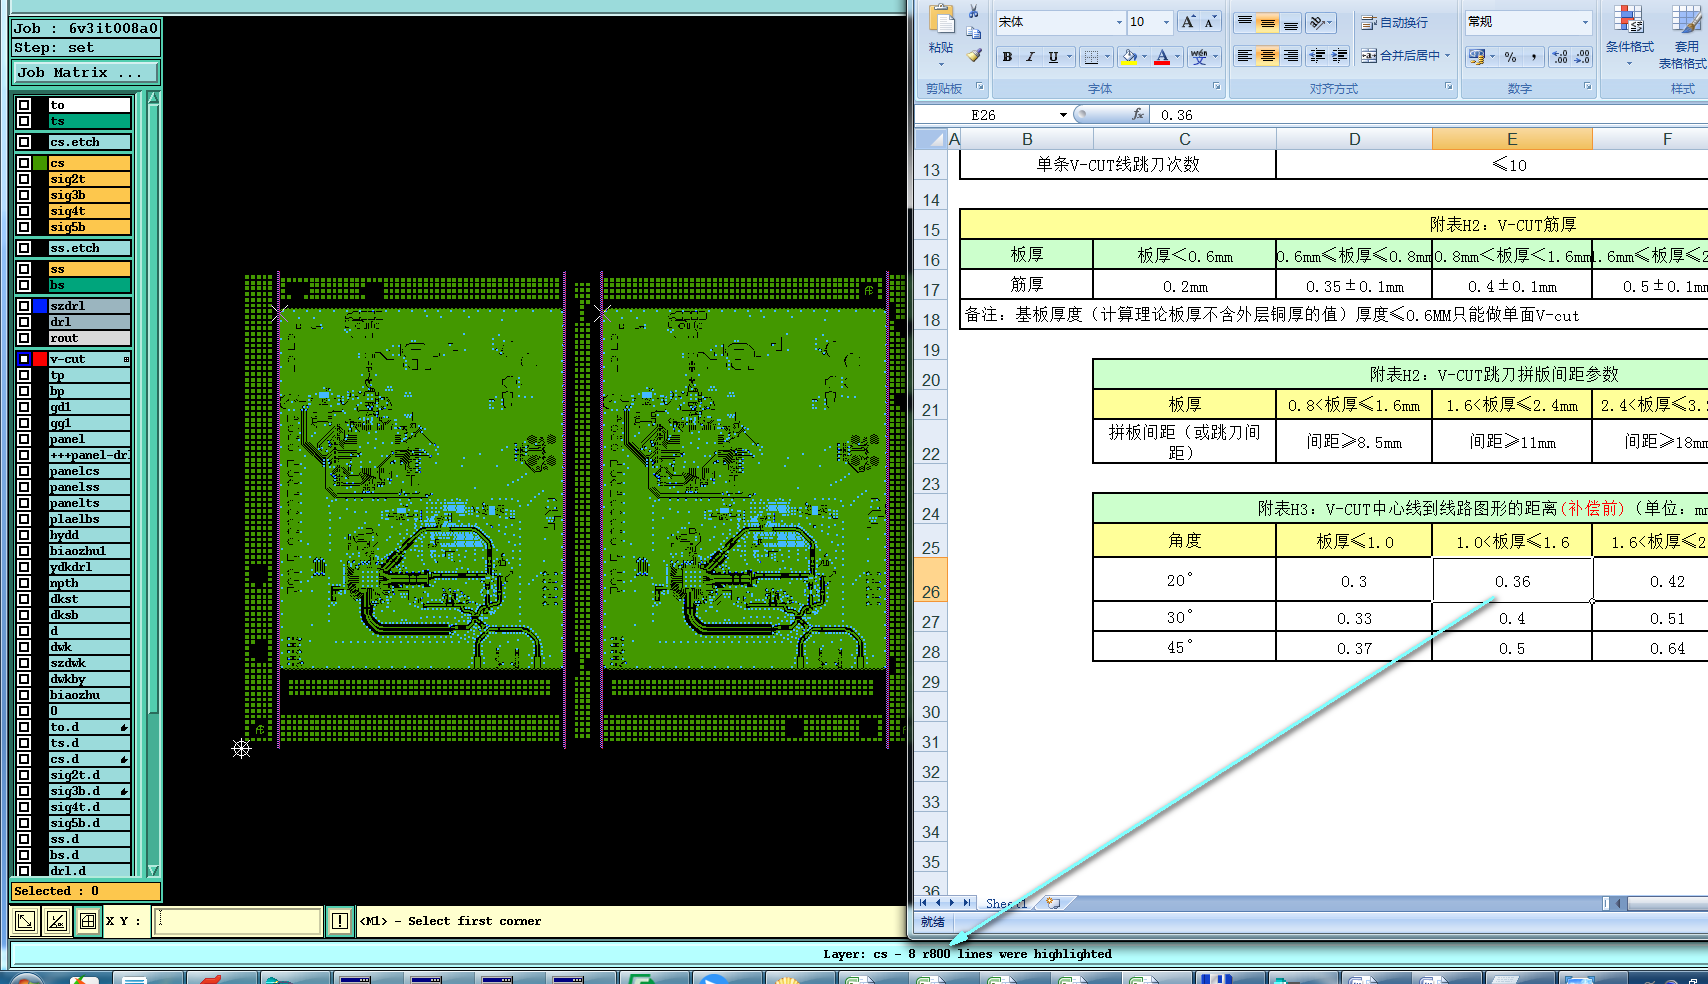Viewport: 1708px width, 984px height.
Task: Toggle the checkbox for layer 'drl'
Action: pyautogui.click(x=24, y=322)
